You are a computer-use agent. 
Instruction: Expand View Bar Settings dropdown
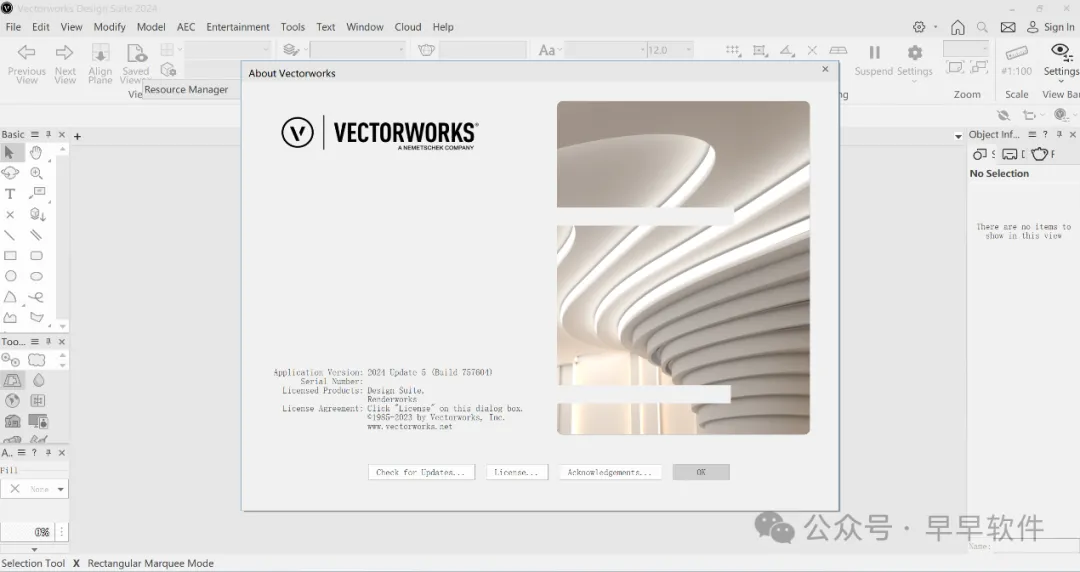pyautogui.click(x=1061, y=81)
